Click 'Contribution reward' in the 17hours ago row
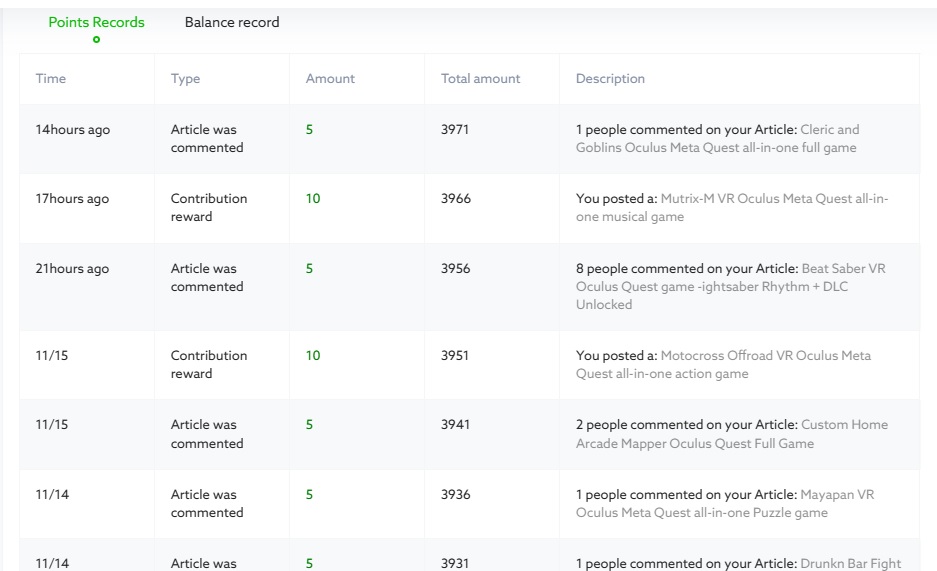The width and height of the screenshot is (937, 571). [x=209, y=207]
